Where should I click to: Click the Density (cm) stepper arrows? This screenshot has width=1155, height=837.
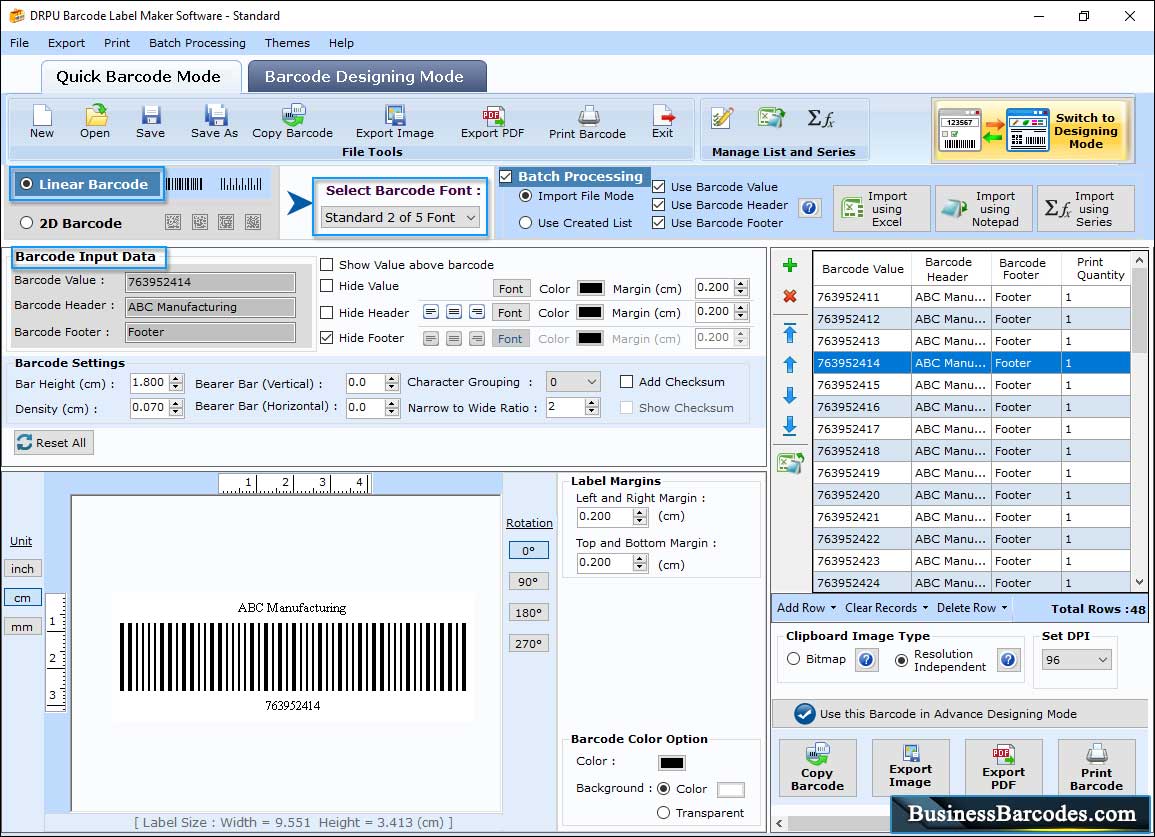click(x=175, y=407)
